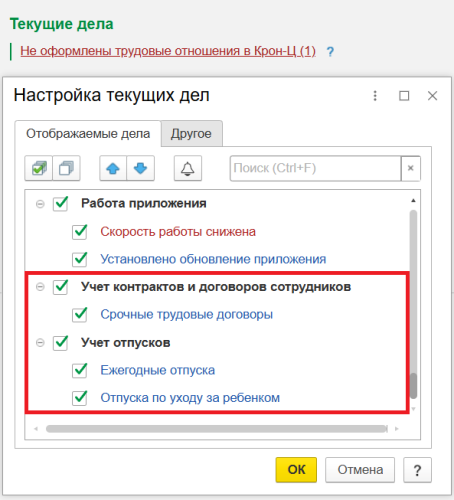Select the Срочные трудовые договоры row text
This screenshot has height=500, width=454.
tap(187, 314)
